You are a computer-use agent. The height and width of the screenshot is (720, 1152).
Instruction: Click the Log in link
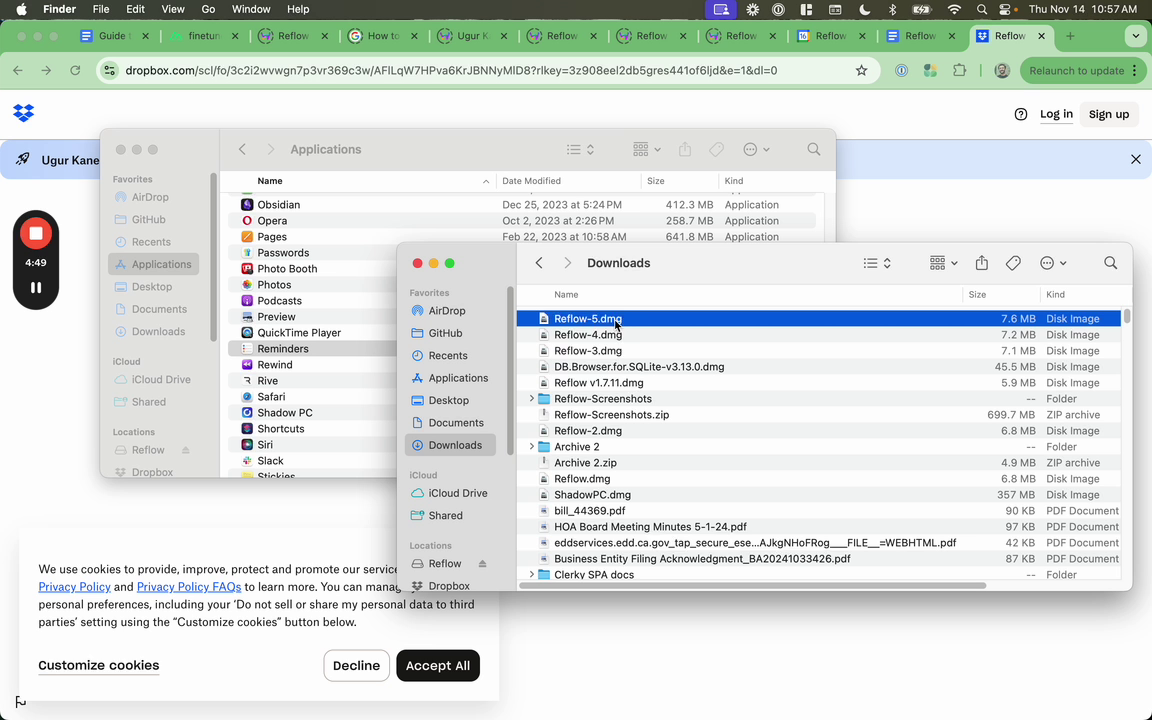point(1056,114)
